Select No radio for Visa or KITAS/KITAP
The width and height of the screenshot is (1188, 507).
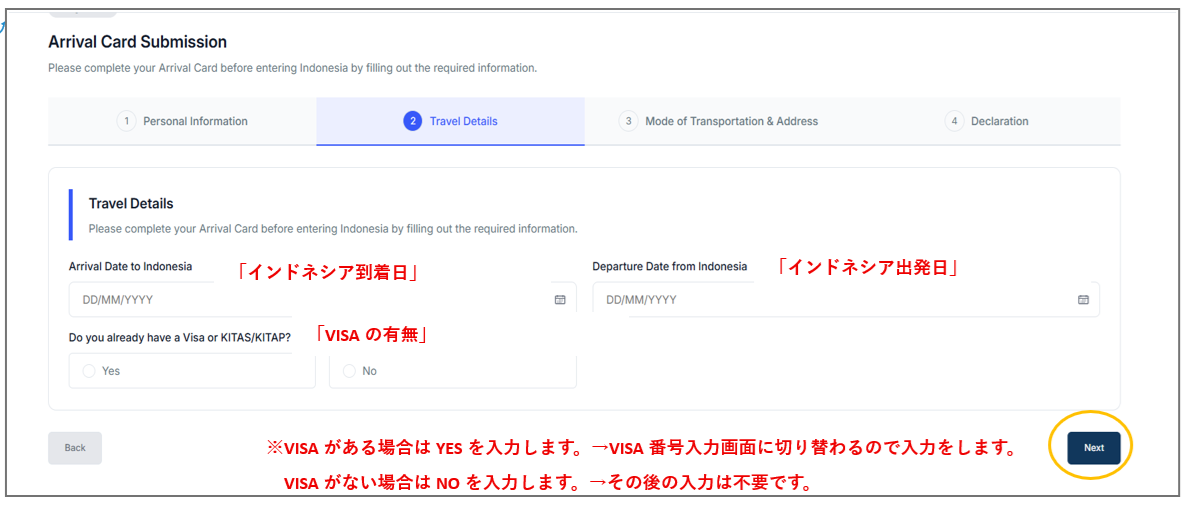[x=349, y=371]
